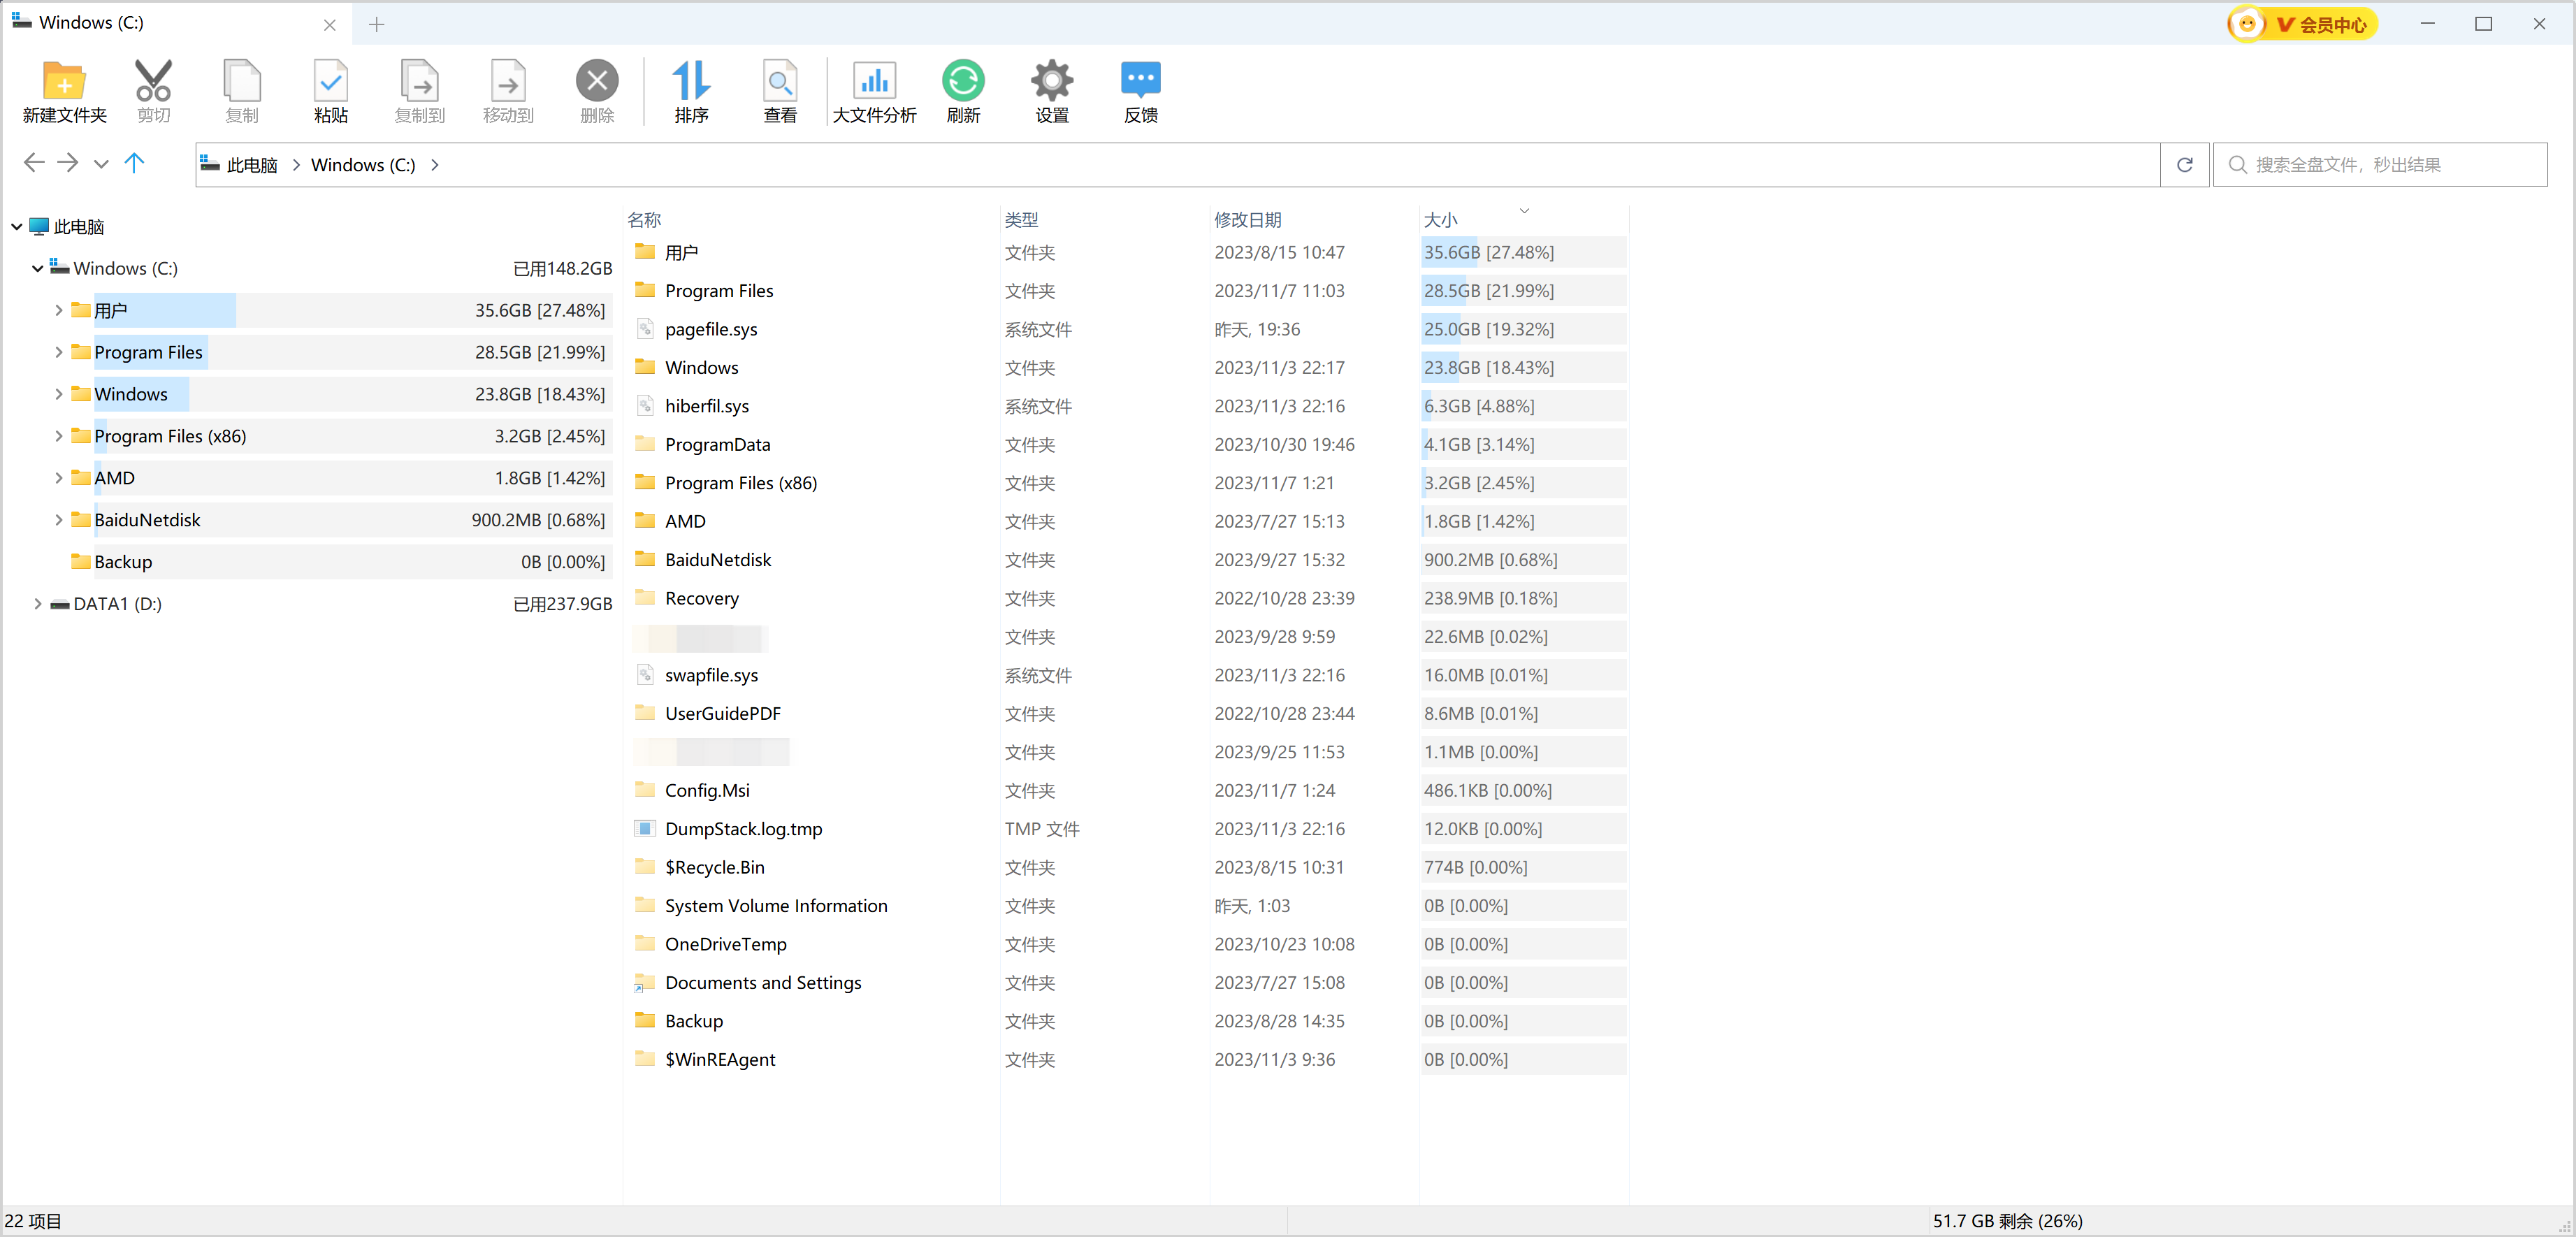Select swapfile.sys in the list
This screenshot has height=1237, width=2576.
coord(711,675)
